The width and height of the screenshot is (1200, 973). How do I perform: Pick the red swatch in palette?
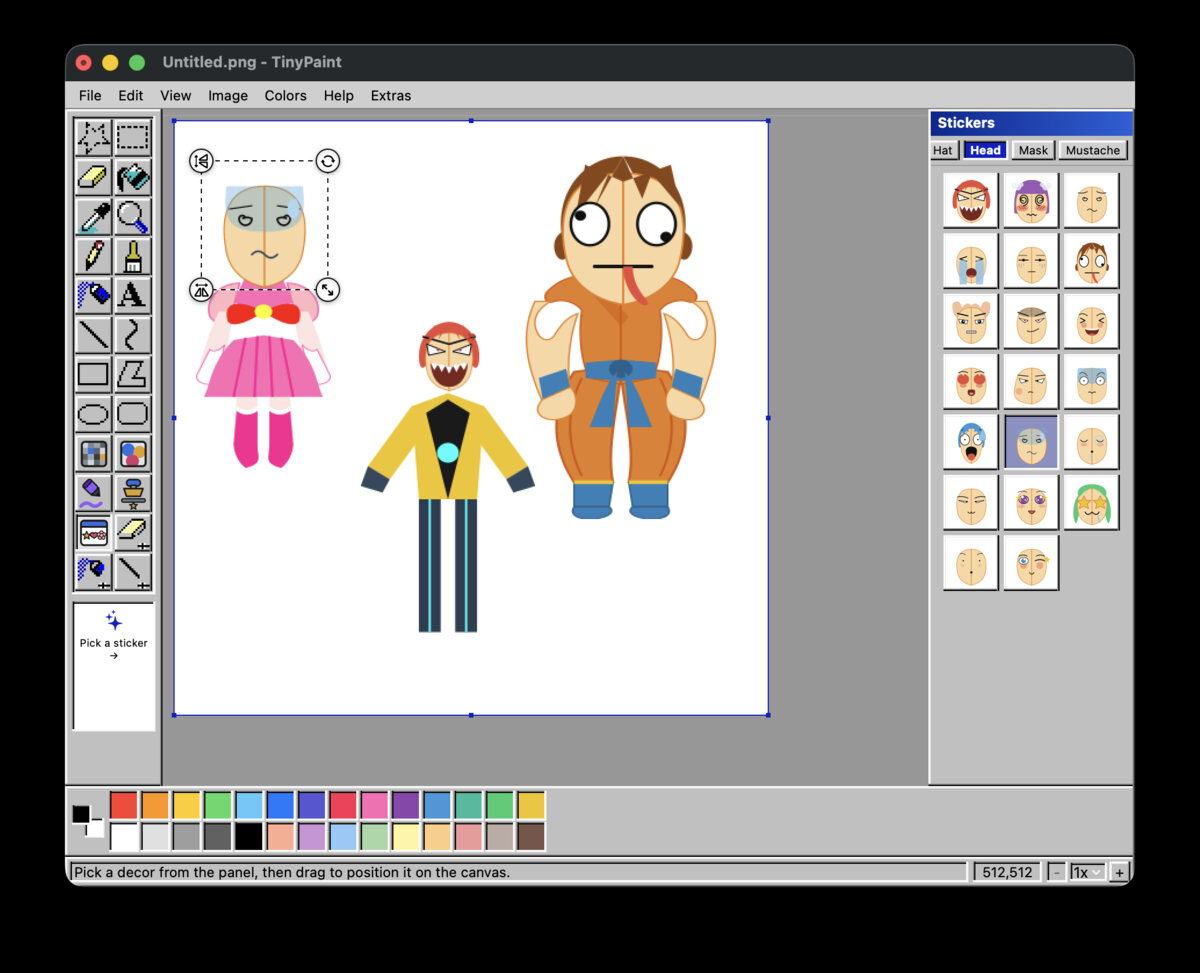point(124,805)
